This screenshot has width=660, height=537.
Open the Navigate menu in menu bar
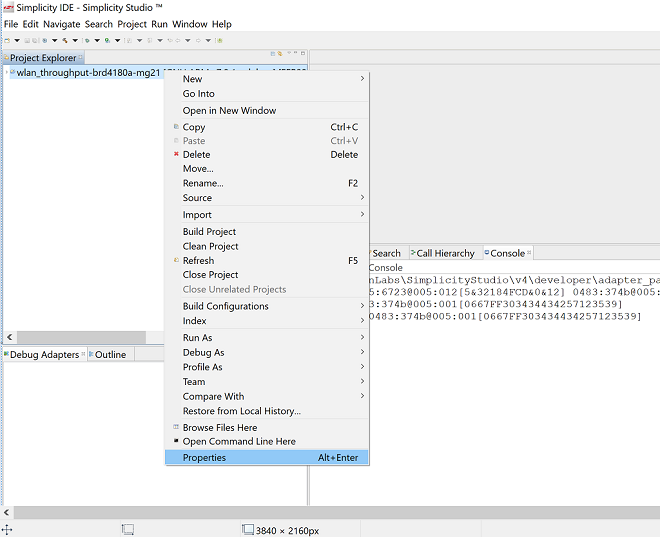tap(62, 24)
